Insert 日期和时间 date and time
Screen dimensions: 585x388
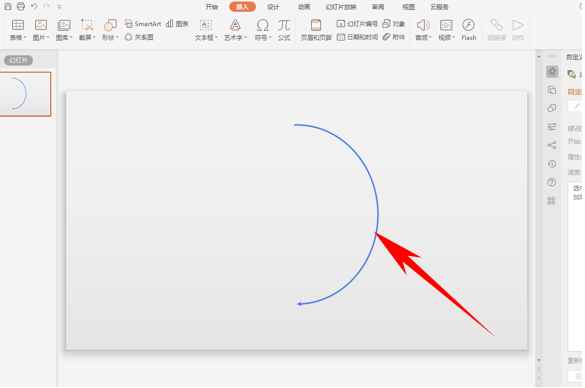pos(357,37)
